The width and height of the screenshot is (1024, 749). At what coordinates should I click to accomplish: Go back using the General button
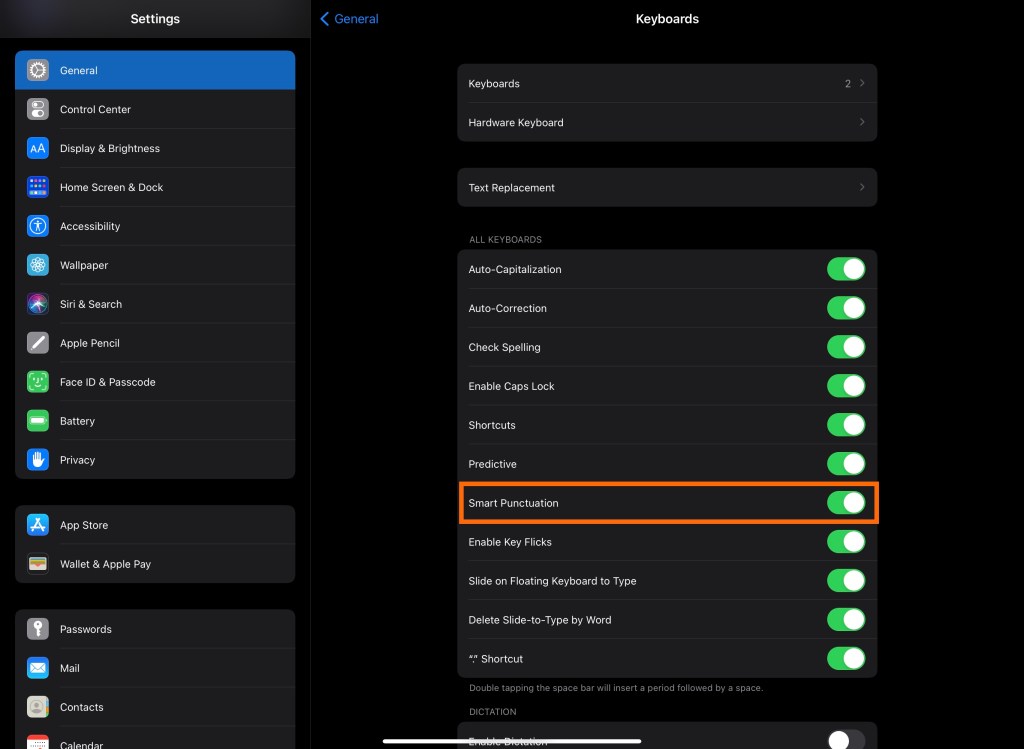(x=348, y=18)
